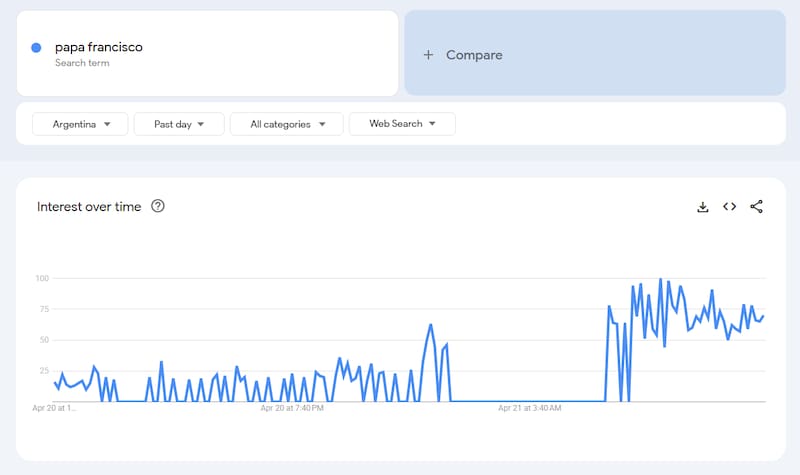This screenshot has width=800, height=475.
Task: Click the 100 value on the y-axis
Action: point(42,278)
